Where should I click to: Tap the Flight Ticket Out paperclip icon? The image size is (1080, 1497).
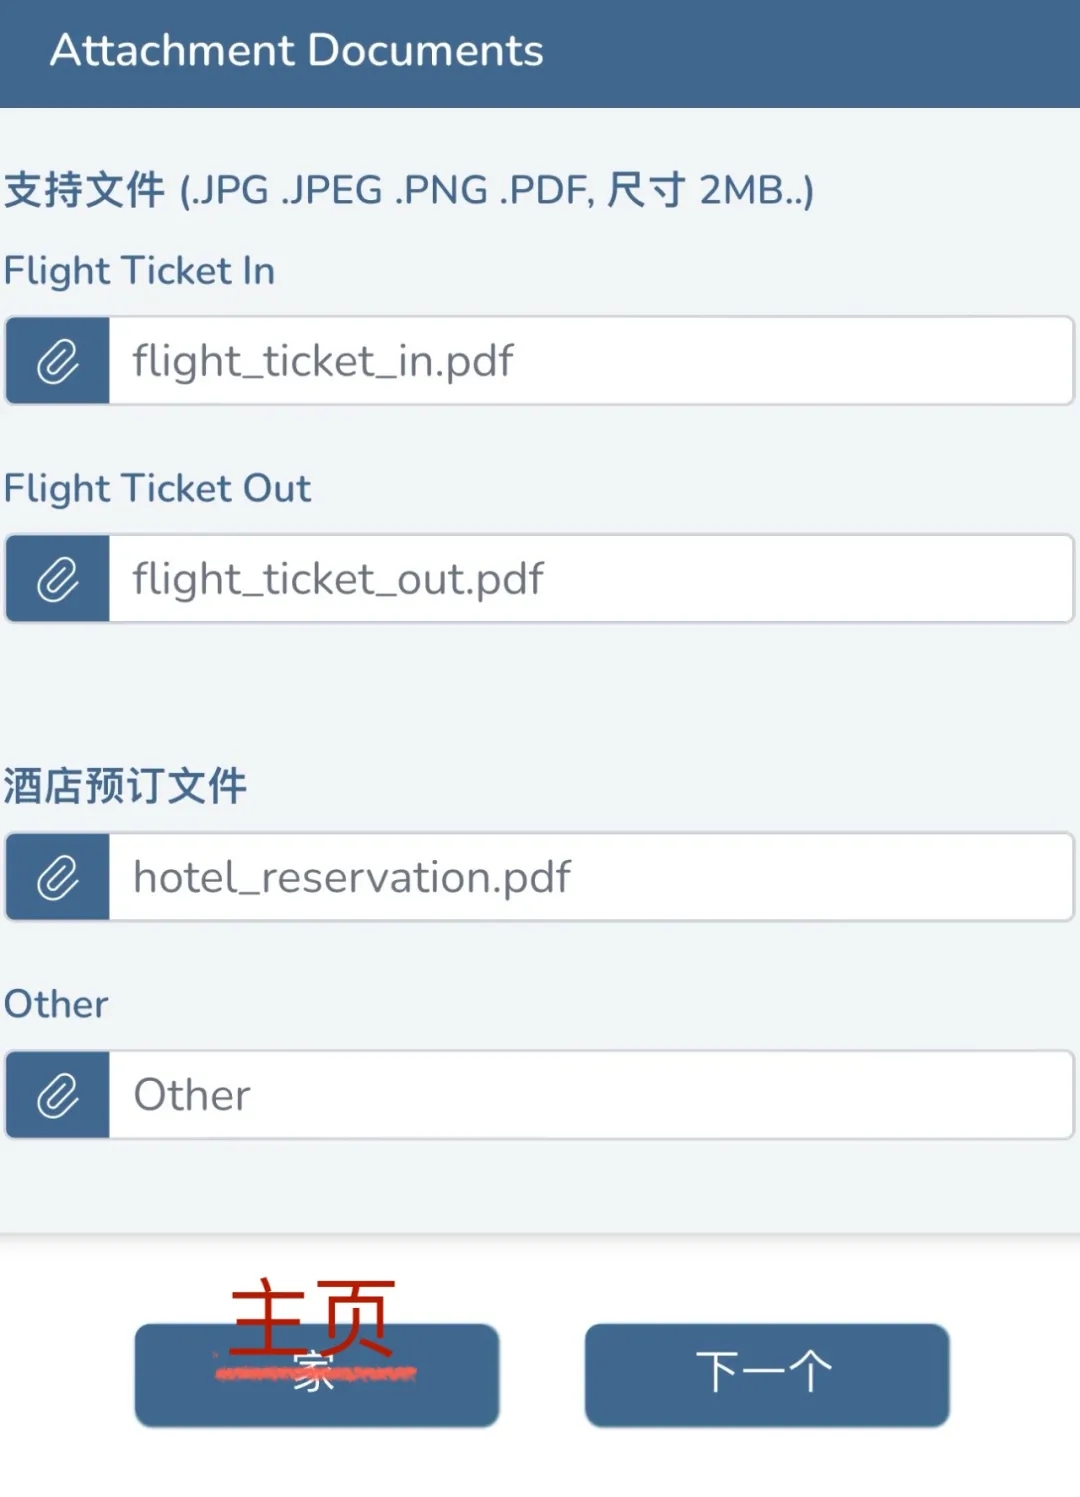pos(58,579)
